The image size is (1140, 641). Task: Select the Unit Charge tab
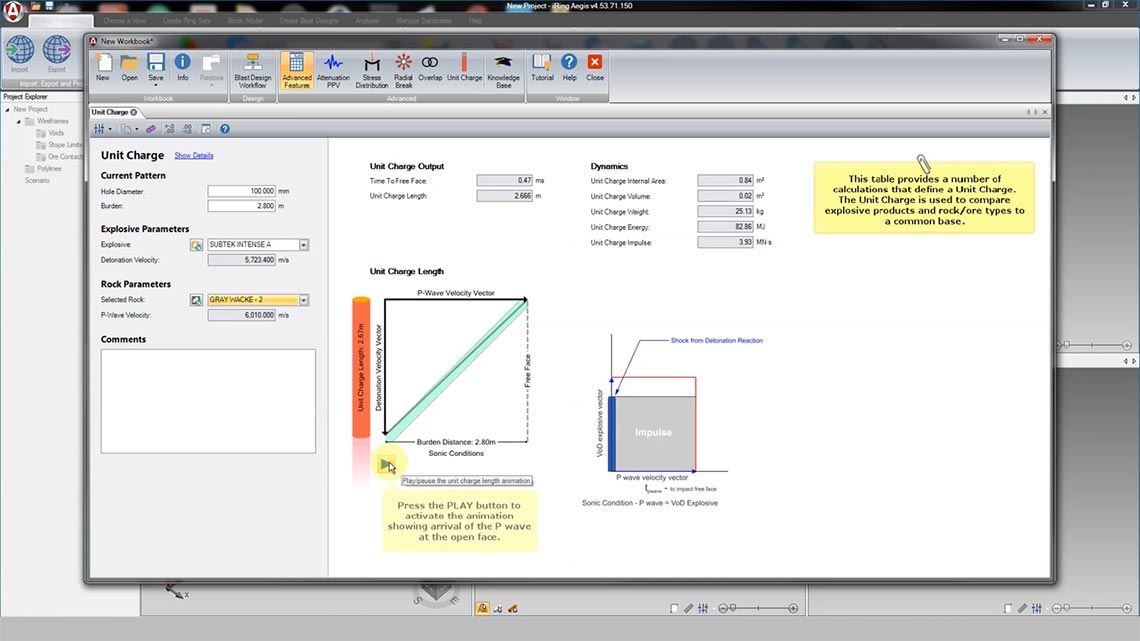coord(108,112)
